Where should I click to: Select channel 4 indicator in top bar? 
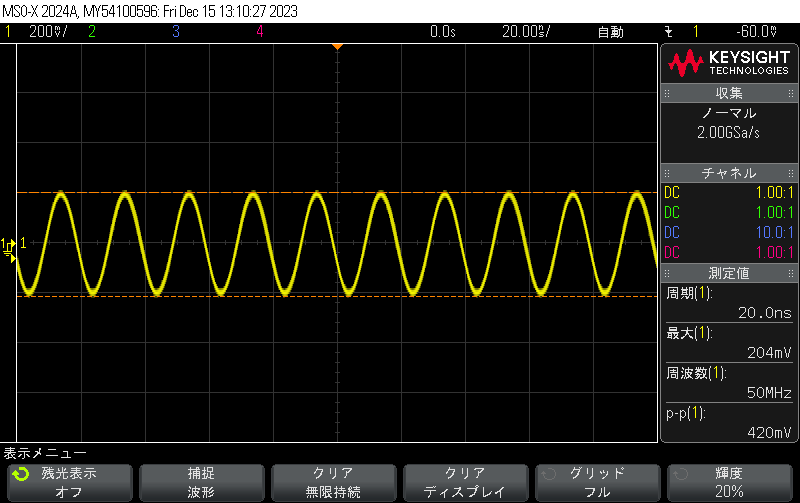coord(259,31)
